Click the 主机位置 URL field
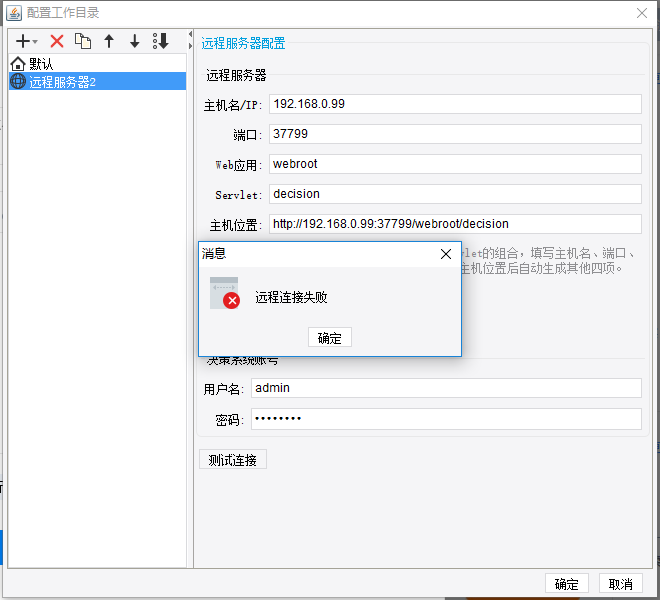The width and height of the screenshot is (660, 600). tap(455, 224)
